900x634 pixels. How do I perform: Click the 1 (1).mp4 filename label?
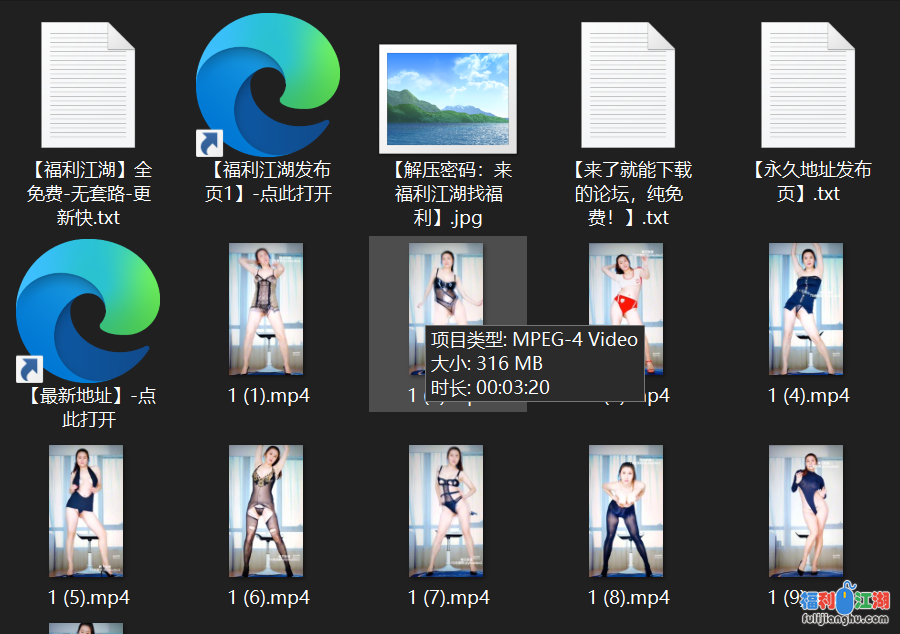268,396
